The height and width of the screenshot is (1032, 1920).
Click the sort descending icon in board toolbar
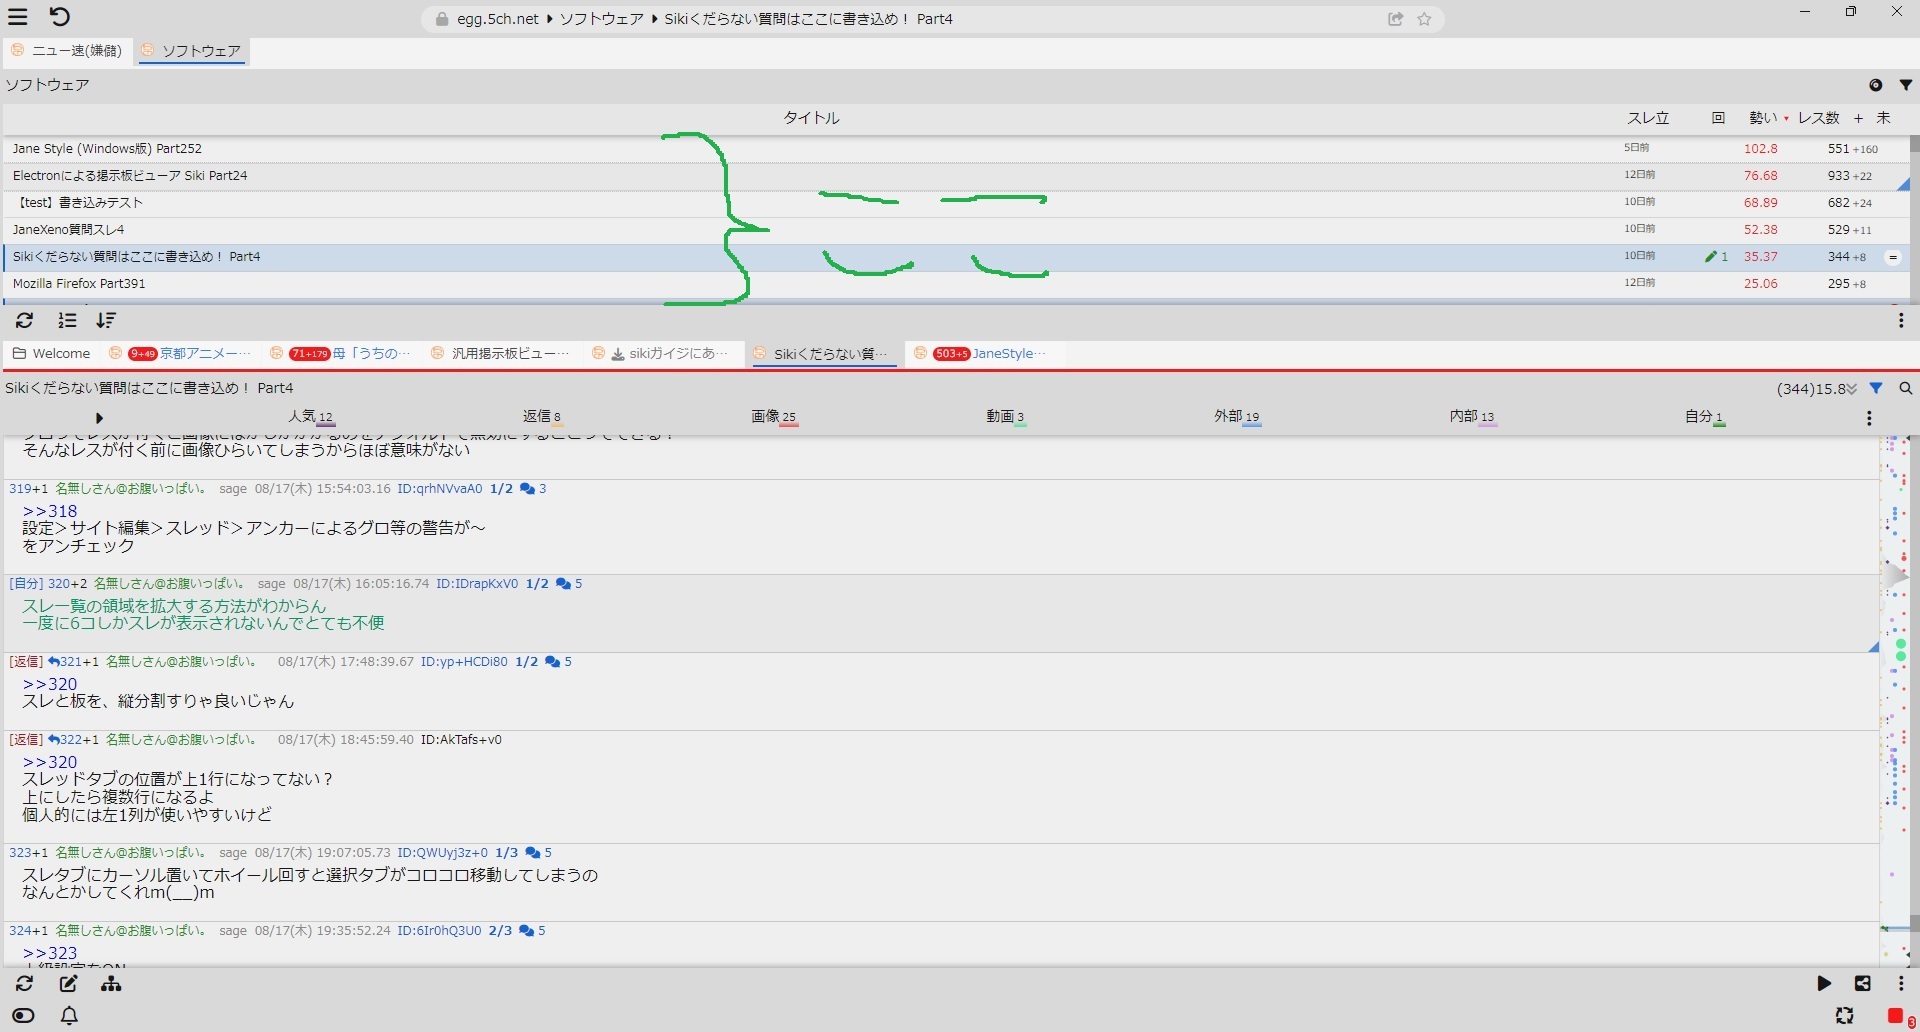[x=106, y=320]
